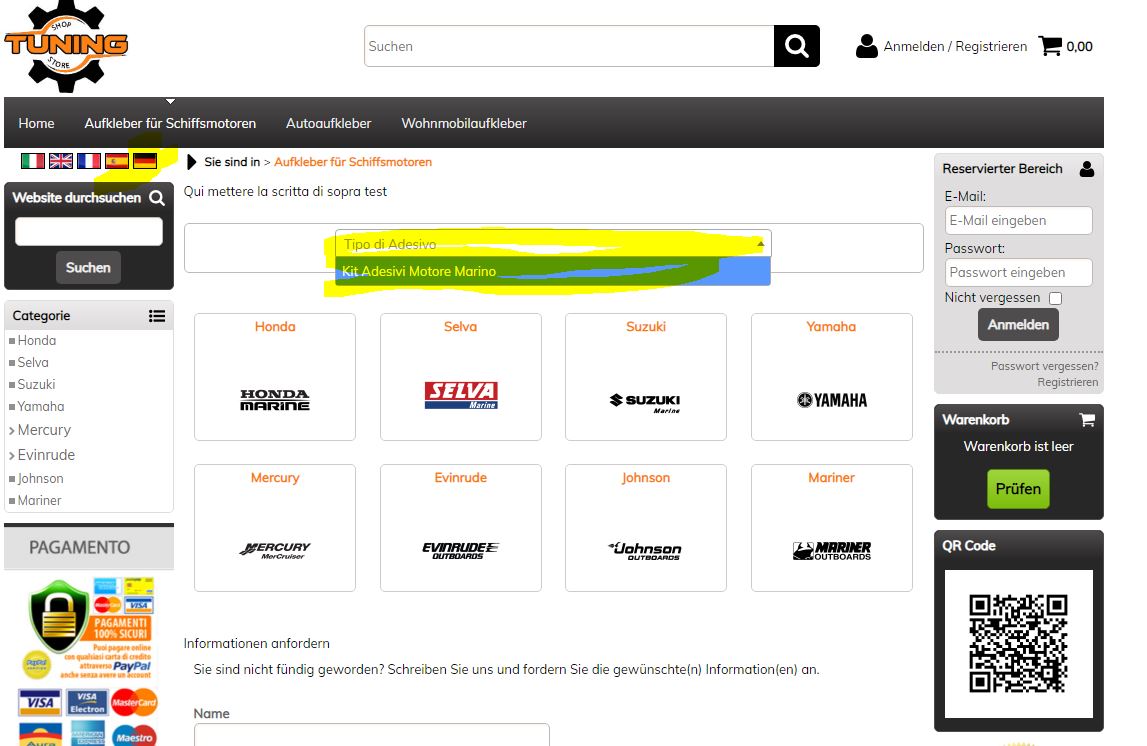Click the Anmelden login button

pos(1018,325)
